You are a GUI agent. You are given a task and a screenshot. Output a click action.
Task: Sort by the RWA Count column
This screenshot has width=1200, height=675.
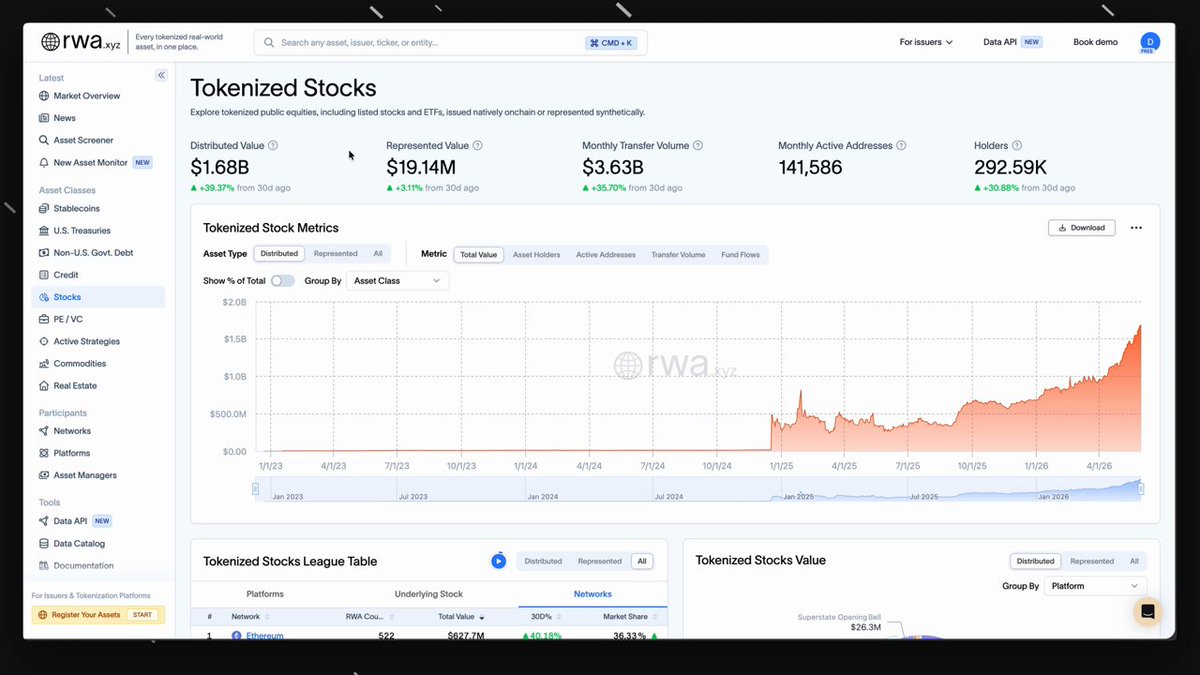[x=369, y=617]
